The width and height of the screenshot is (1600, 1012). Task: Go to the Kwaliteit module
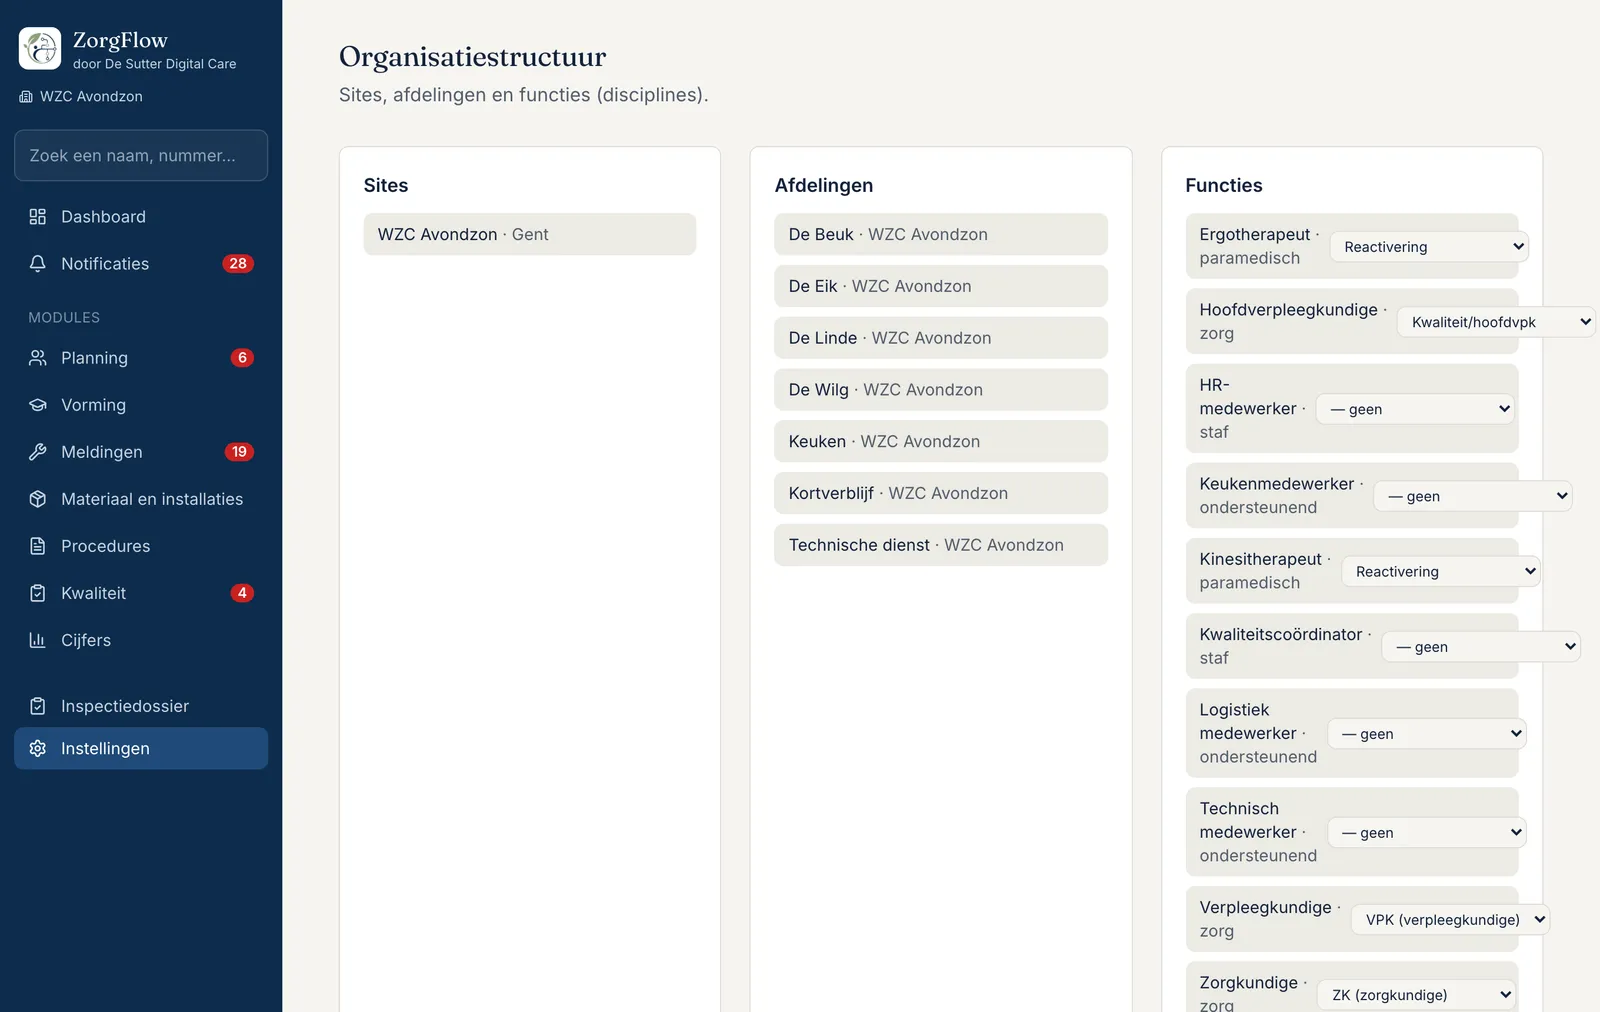pos(141,593)
